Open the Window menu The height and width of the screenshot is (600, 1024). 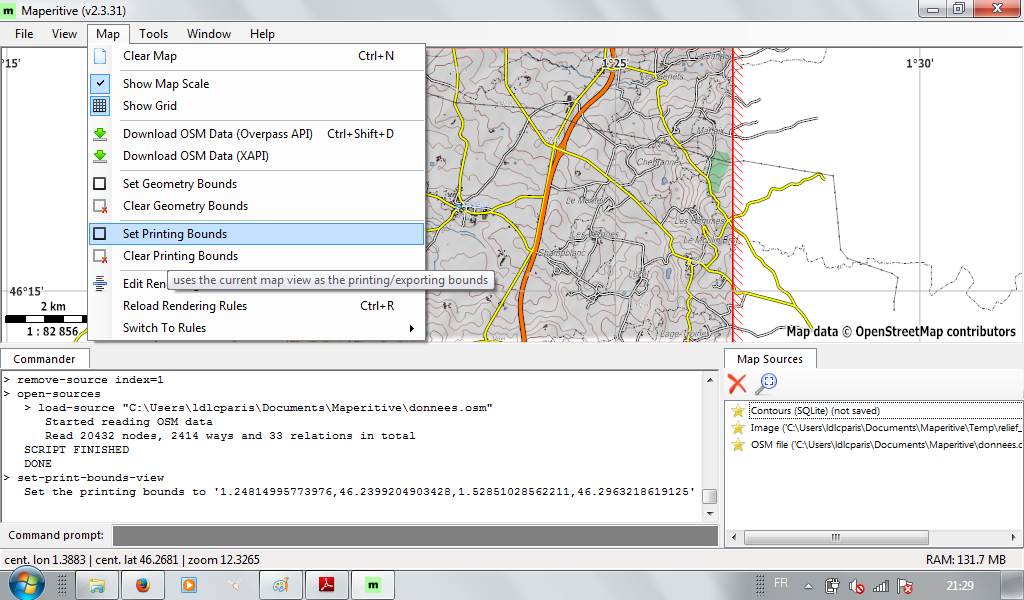(209, 34)
